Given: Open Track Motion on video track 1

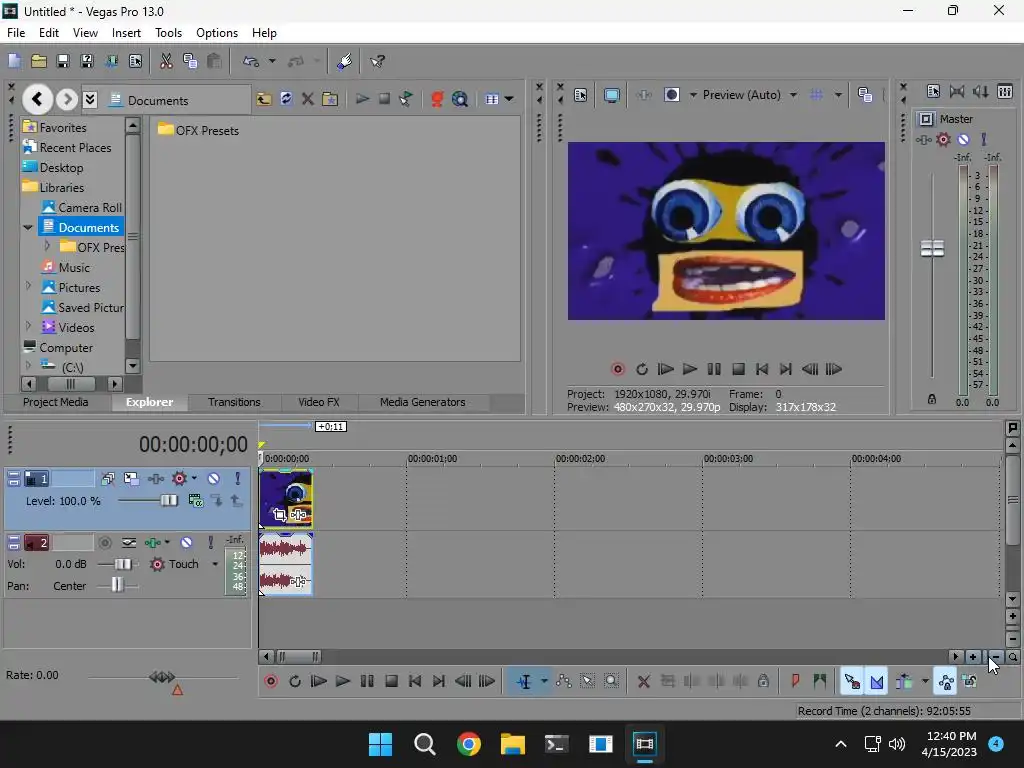Looking at the screenshot, I should pyautogui.click(x=131, y=479).
